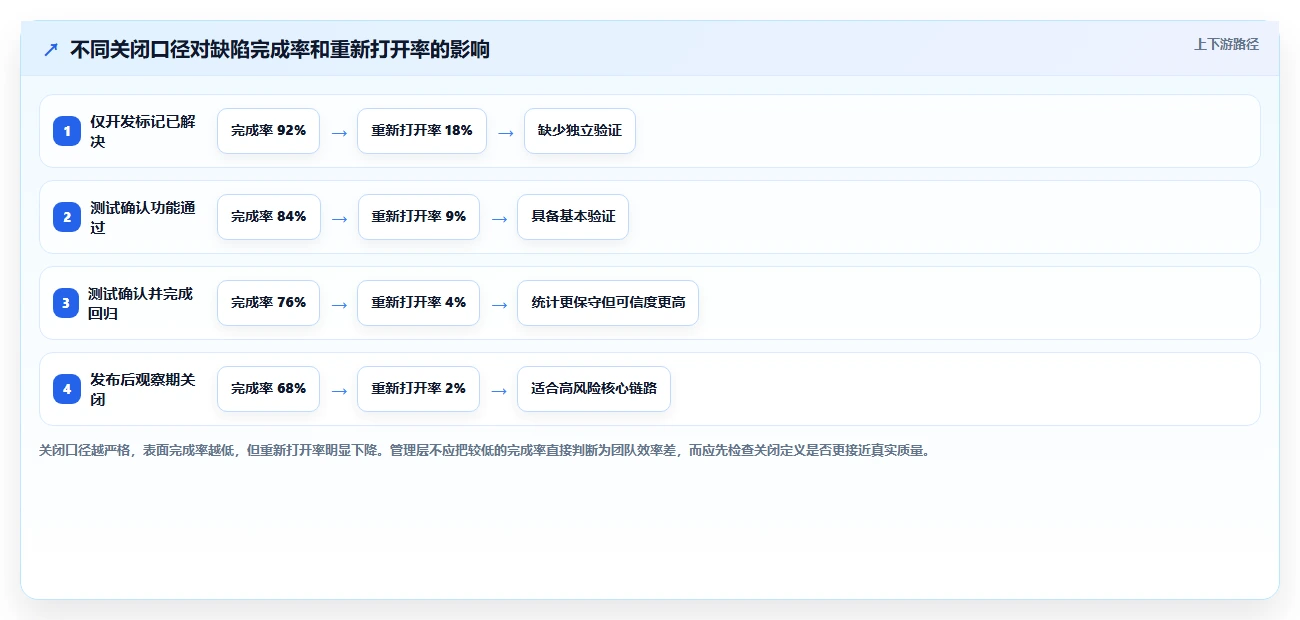
Task: Click the panel title 不同关闭口径对缺陷完成率和重新打开率的影响
Action: (280, 49)
